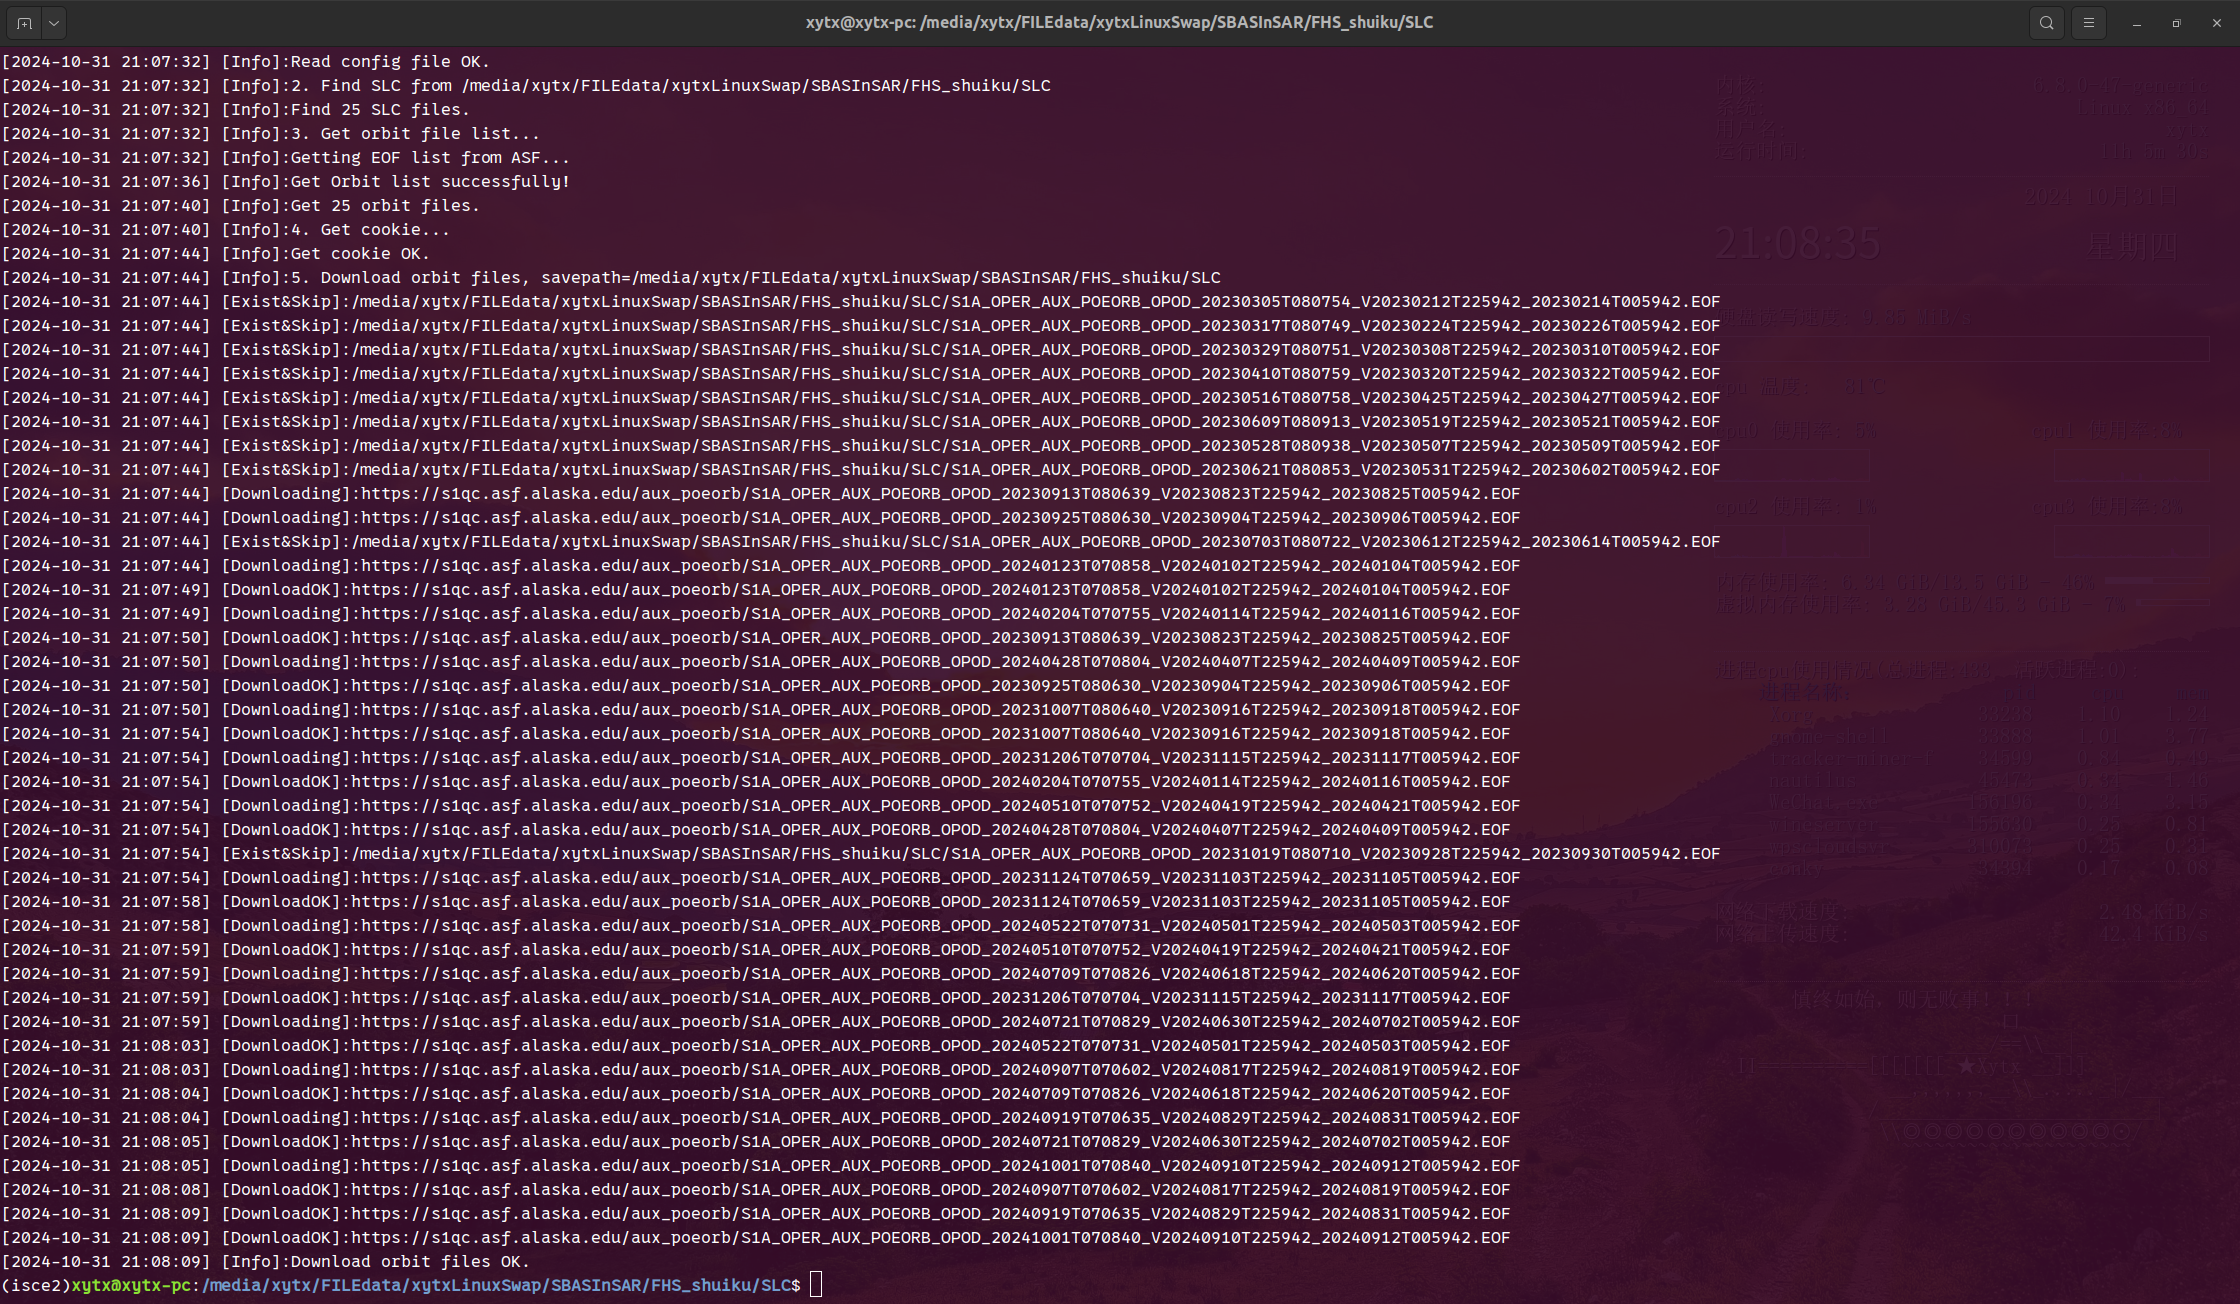Open Downloading URL for 20240919T070635 EOF

coord(941,1118)
